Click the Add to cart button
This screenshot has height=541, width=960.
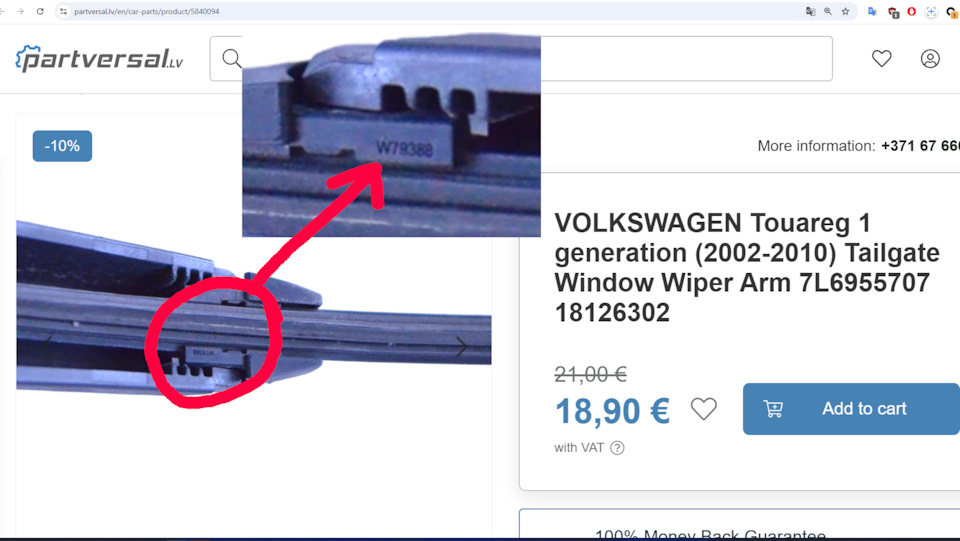(x=851, y=409)
